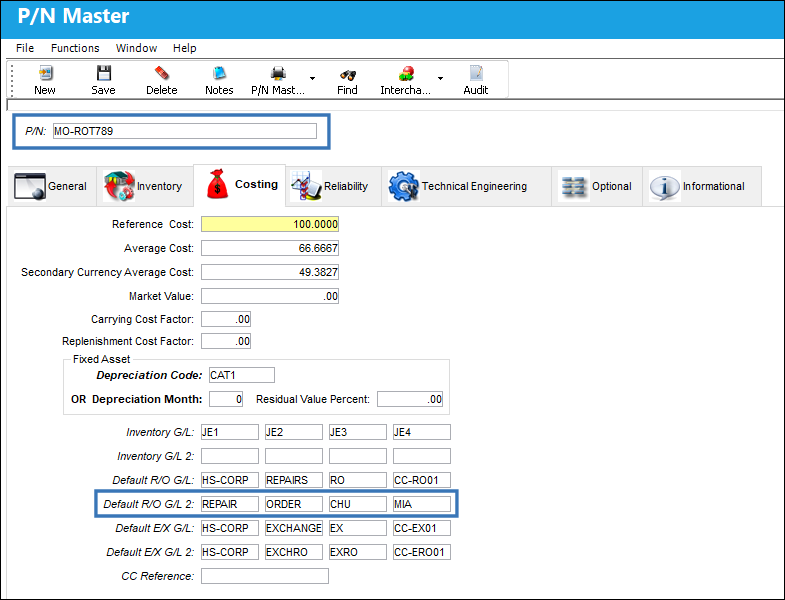
Task: Open the Functions menu
Action: tap(75, 48)
